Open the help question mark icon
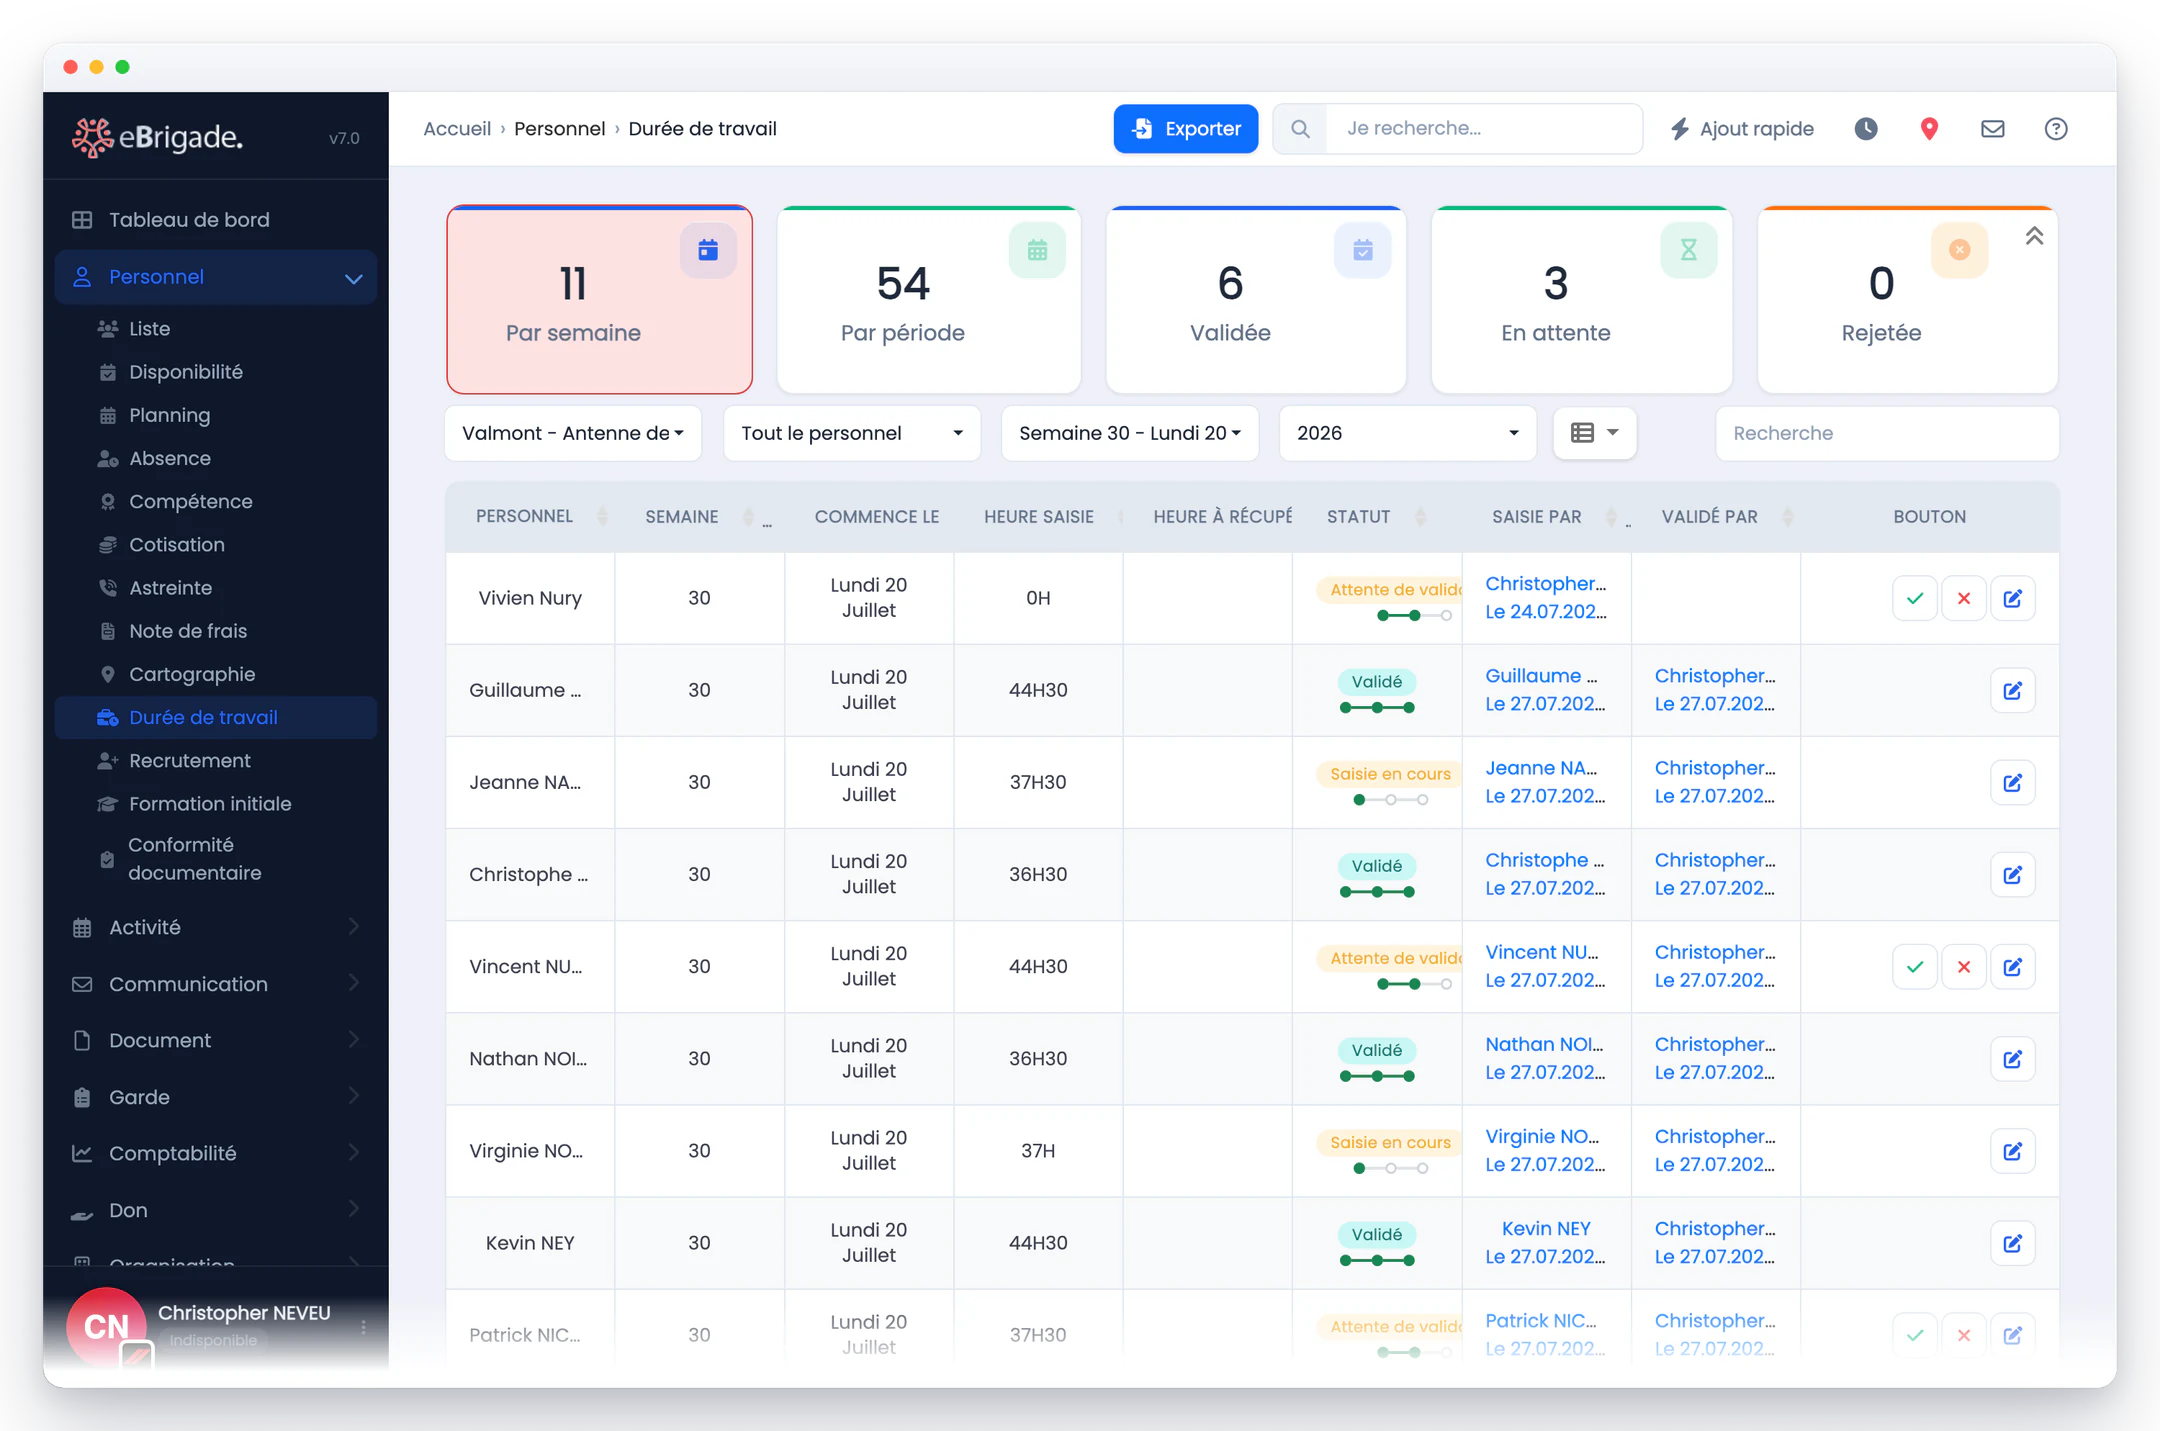 coord(2056,129)
